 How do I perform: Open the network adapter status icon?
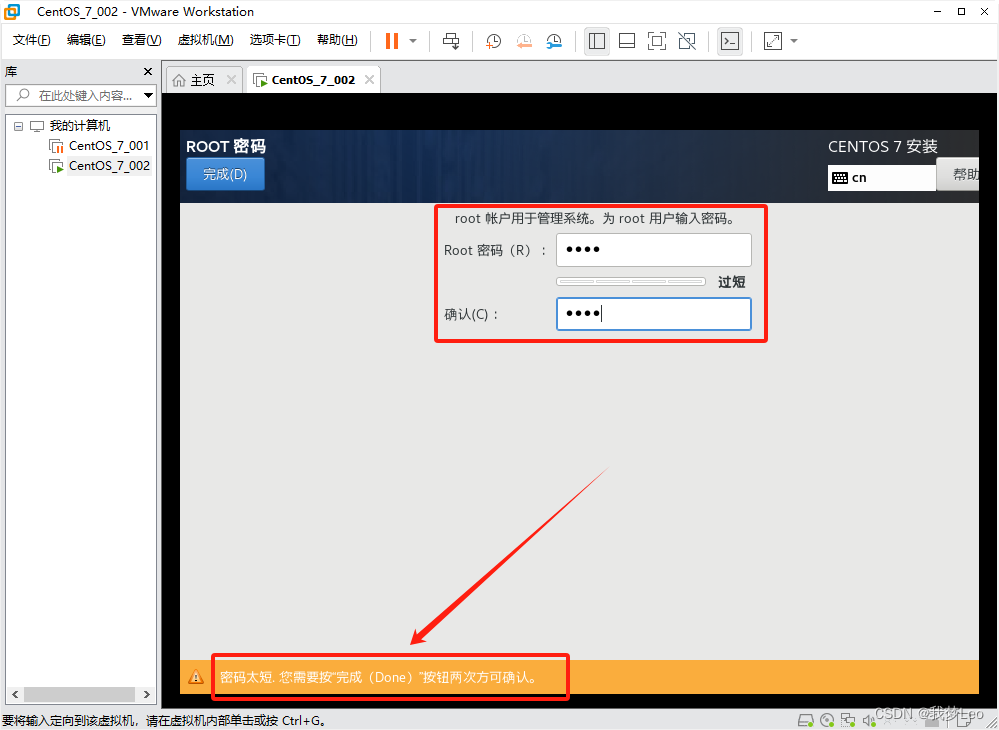click(848, 720)
